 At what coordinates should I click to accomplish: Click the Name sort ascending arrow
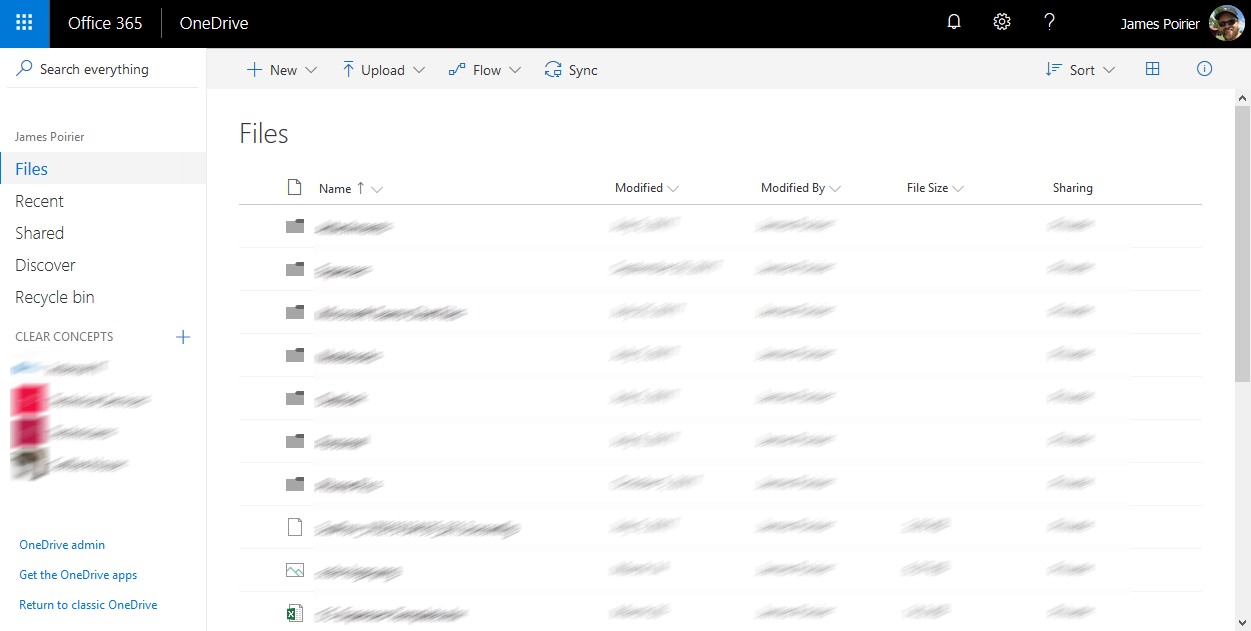361,188
